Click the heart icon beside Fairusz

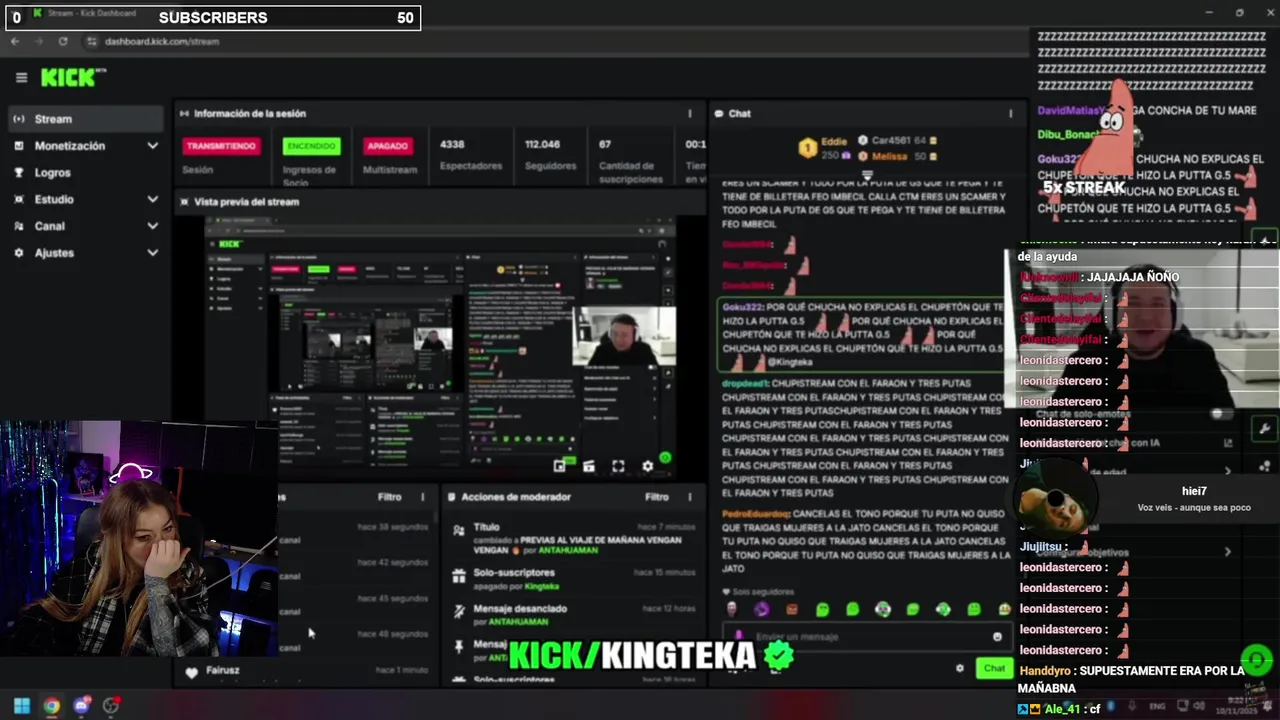191,672
